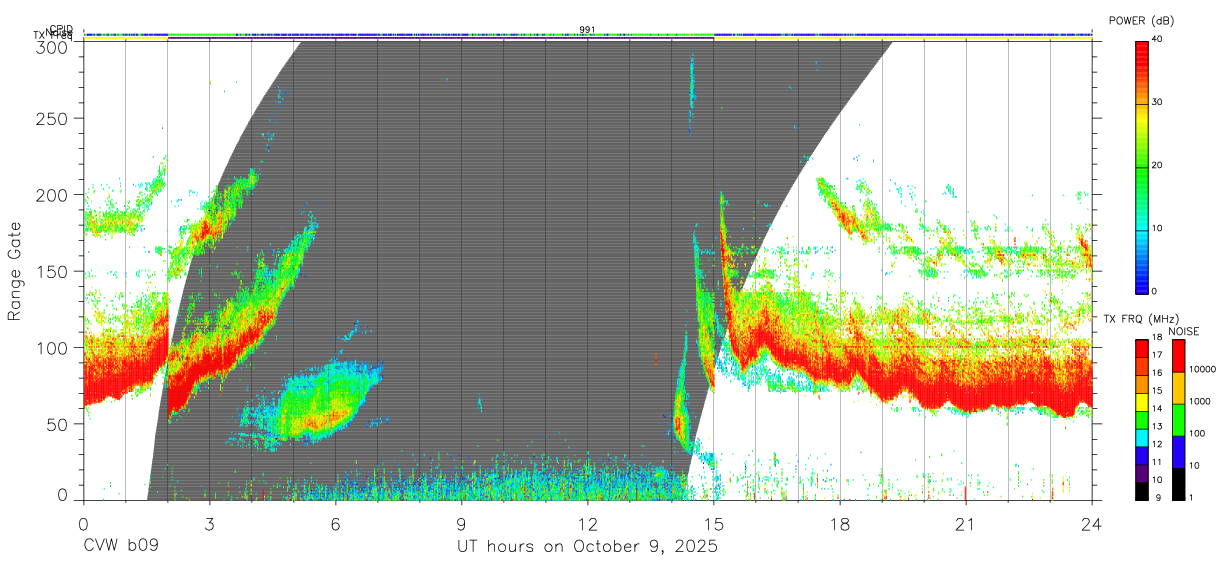Click the 250 tick on Range Gate axis
This screenshot has height=567, width=1228.
(x=52, y=118)
